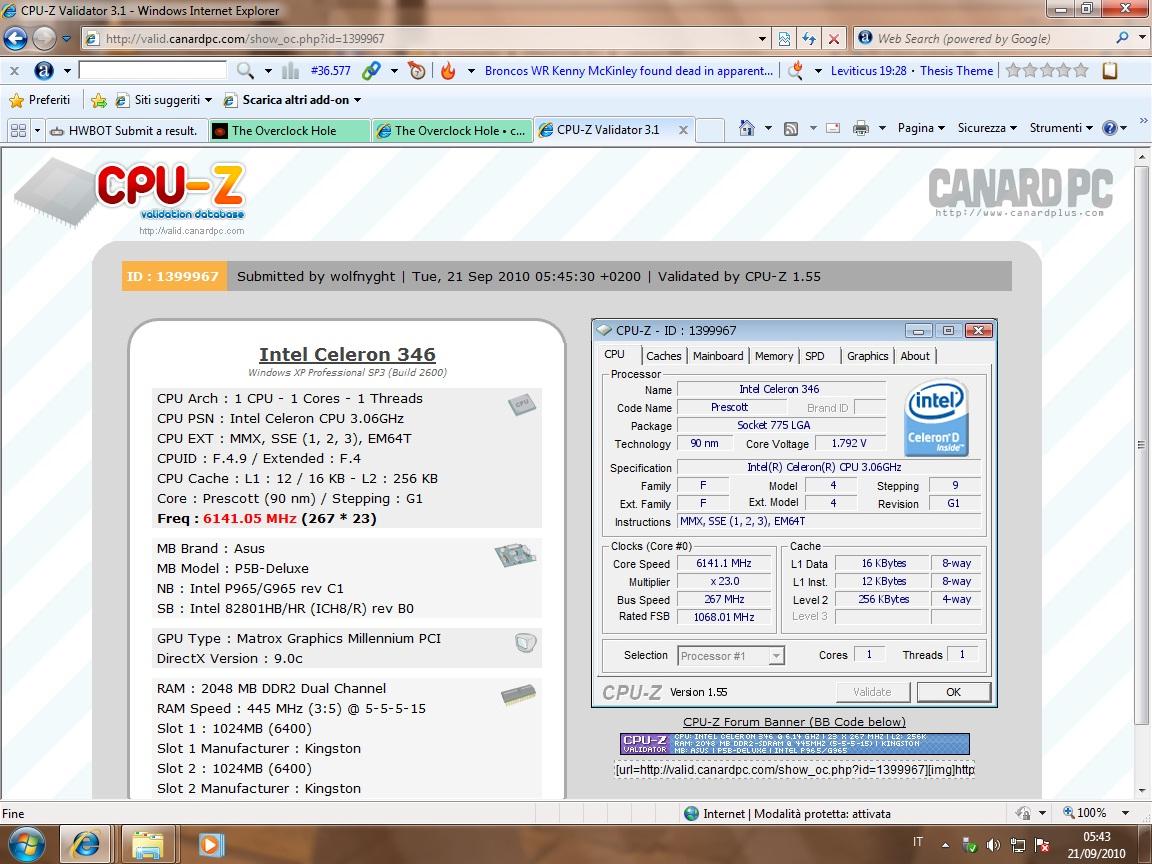Click the Preferiti favorites button
1152x864 pixels.
coord(40,100)
